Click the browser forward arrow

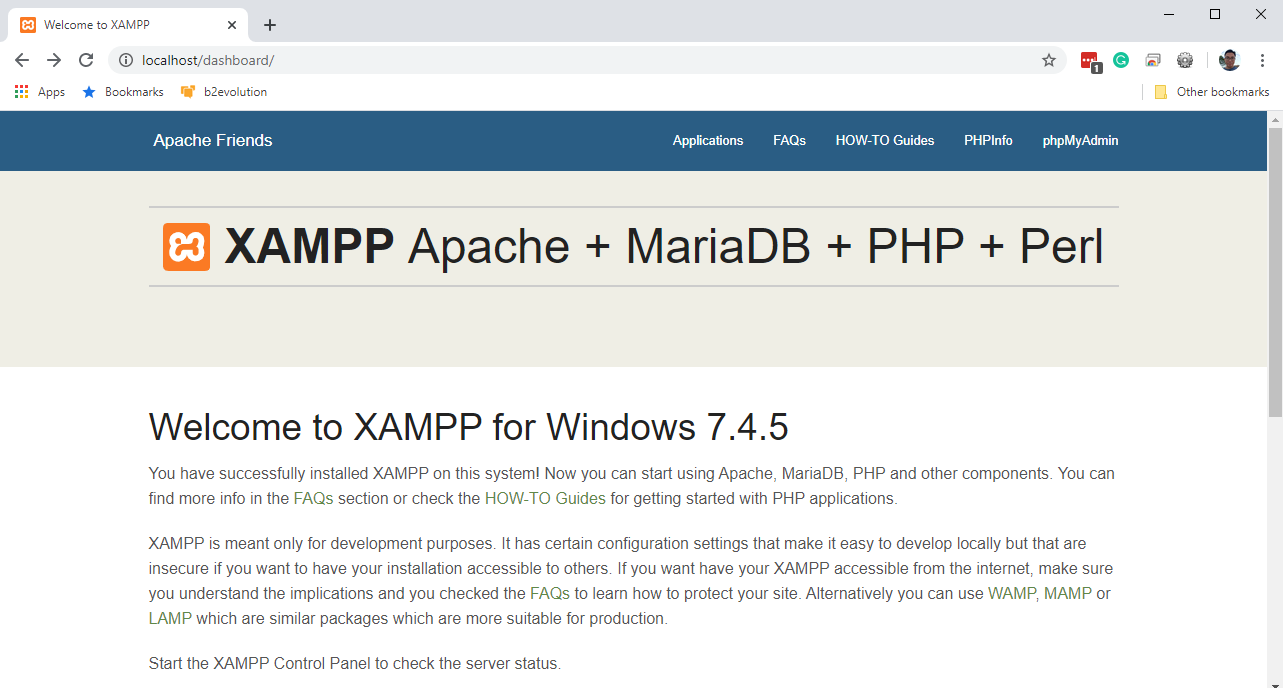pyautogui.click(x=54, y=60)
